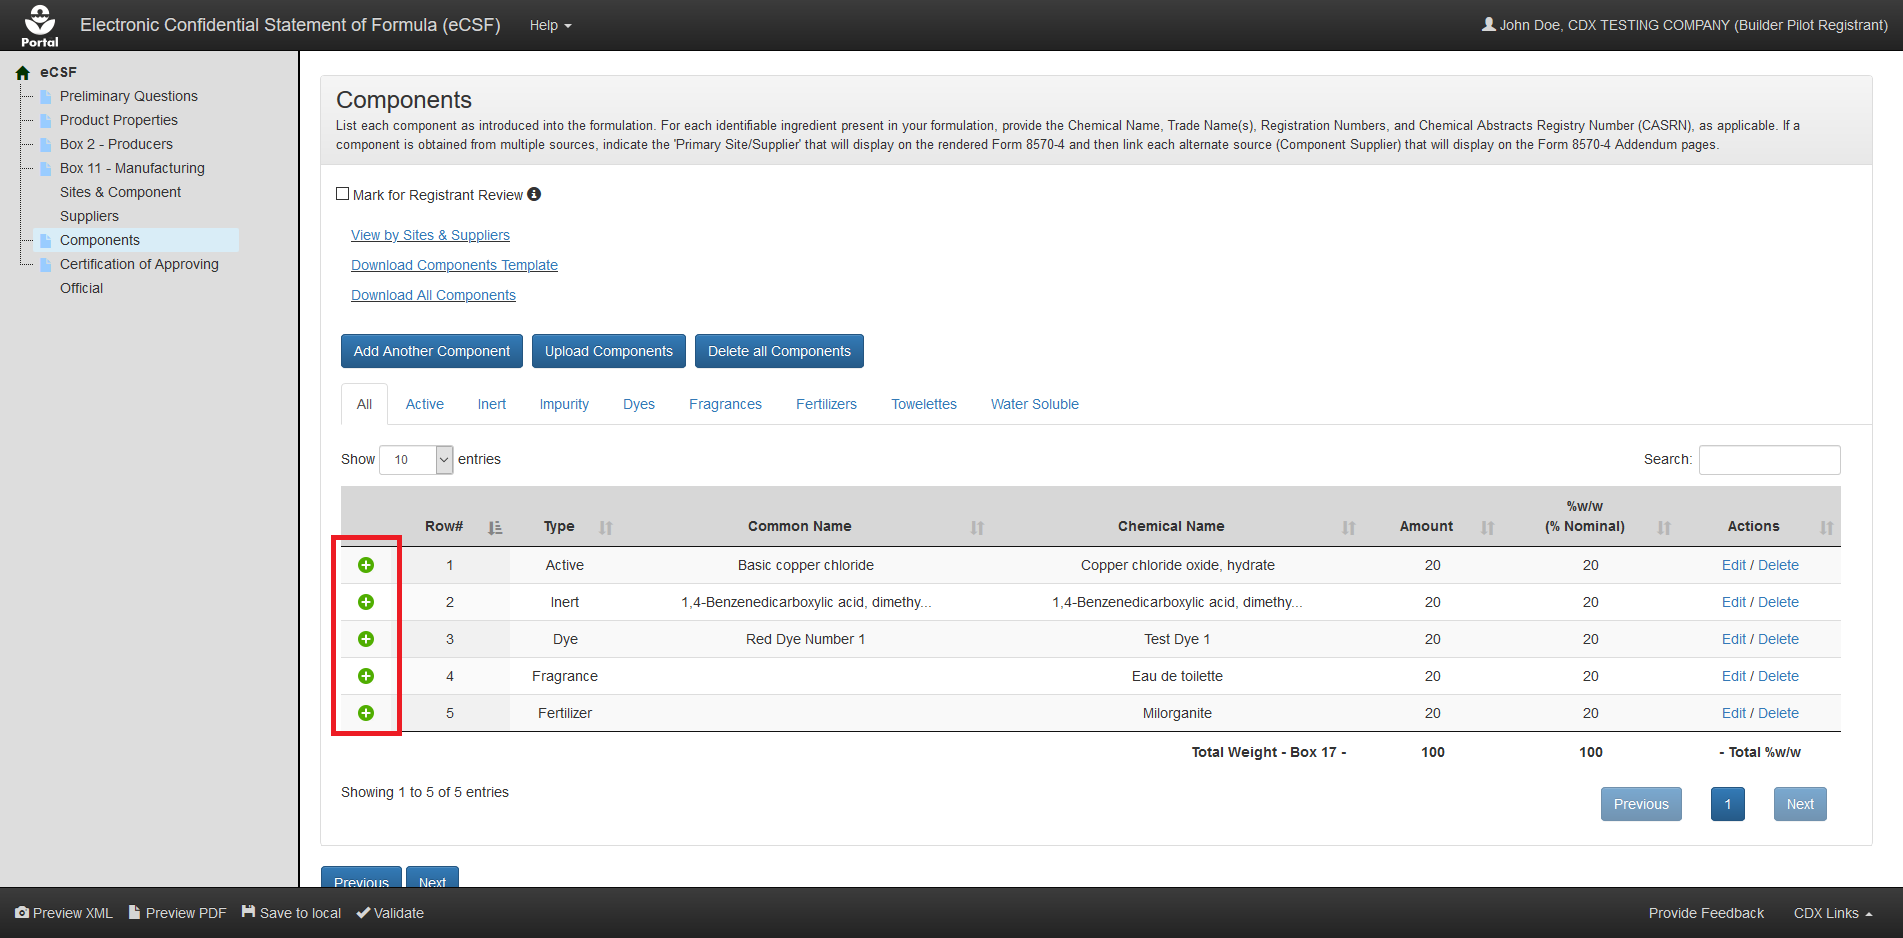
Task: Sort table by Type column icon
Action: tap(605, 527)
